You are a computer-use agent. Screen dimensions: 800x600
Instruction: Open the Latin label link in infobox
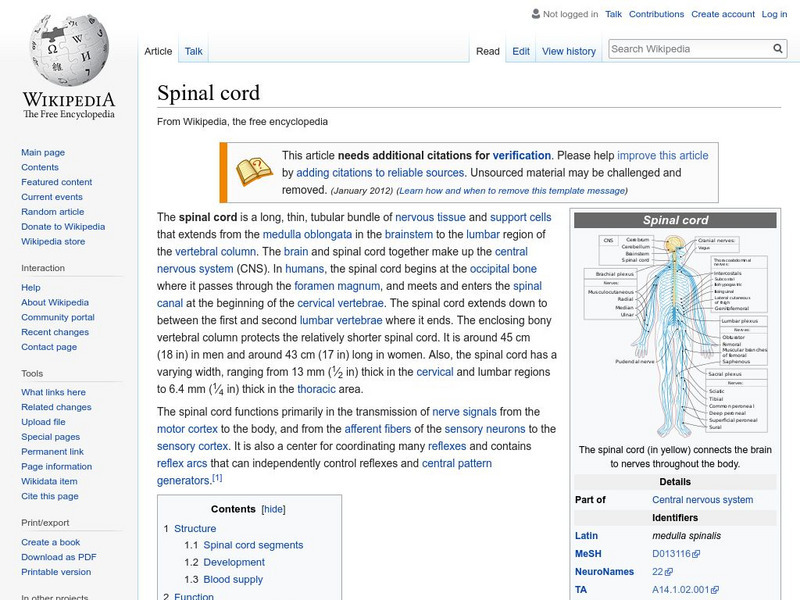point(586,536)
